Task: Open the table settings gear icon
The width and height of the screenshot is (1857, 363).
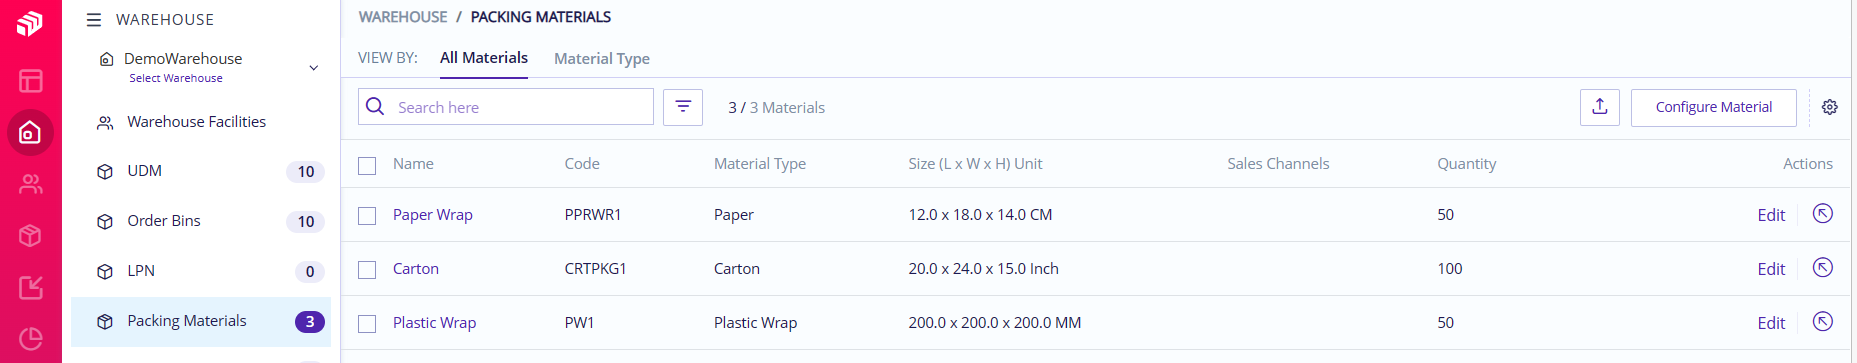Action: point(1830,107)
